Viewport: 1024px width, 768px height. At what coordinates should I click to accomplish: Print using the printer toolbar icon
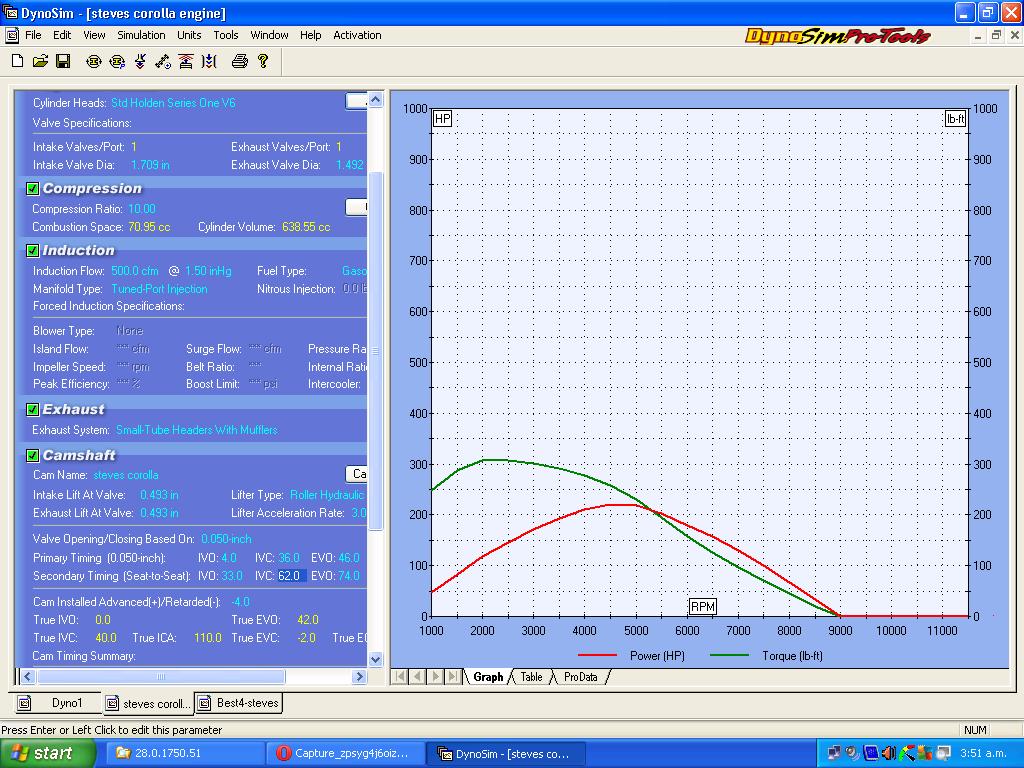240,61
